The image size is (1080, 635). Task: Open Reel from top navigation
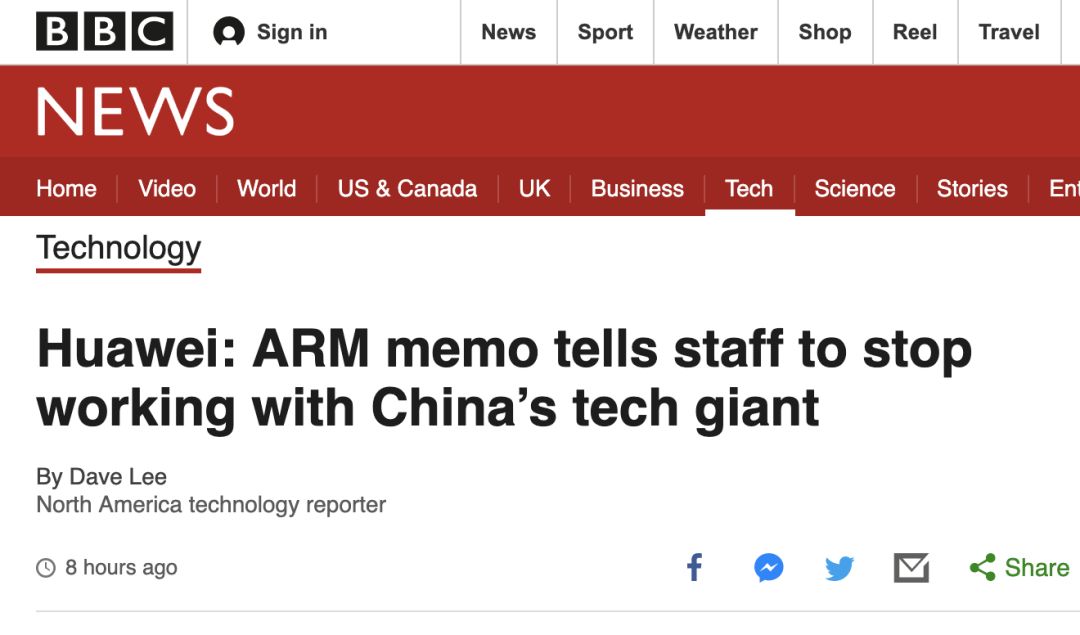915,32
